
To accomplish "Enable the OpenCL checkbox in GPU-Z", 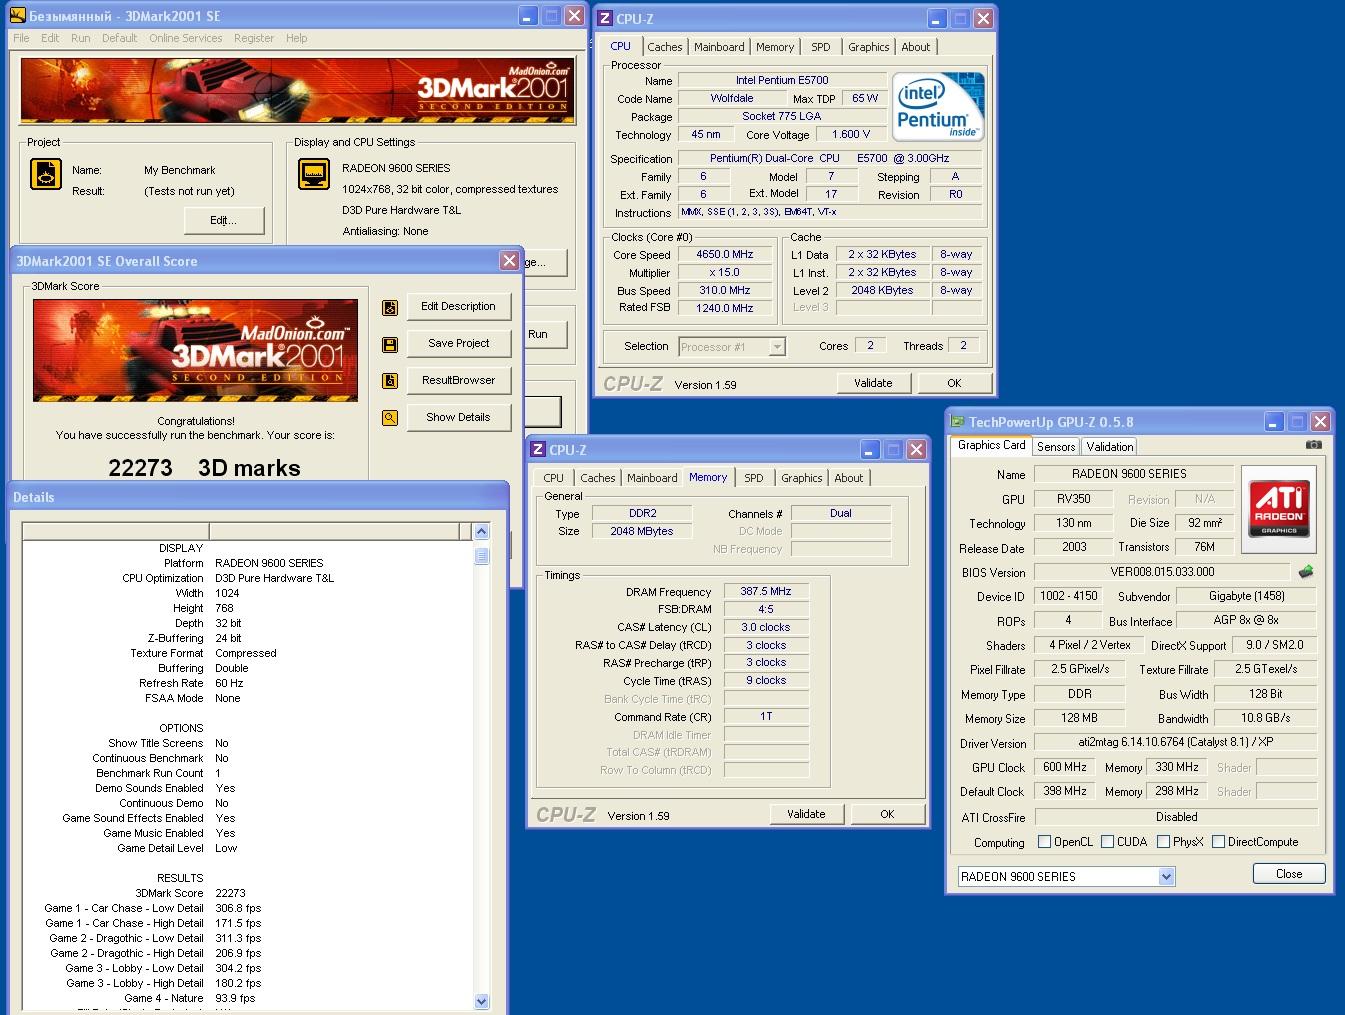I will click(1044, 842).
